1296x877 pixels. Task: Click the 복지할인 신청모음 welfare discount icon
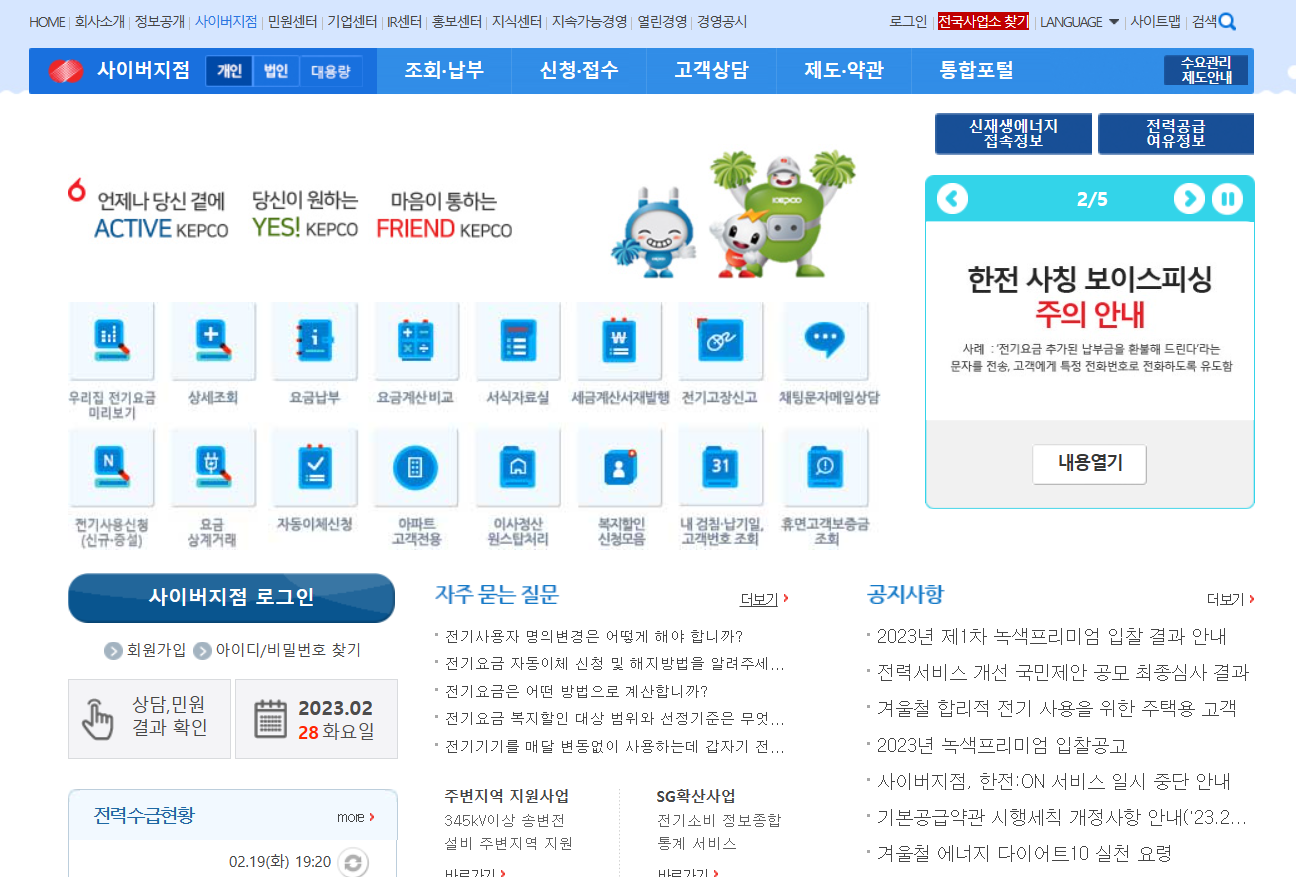click(619, 467)
